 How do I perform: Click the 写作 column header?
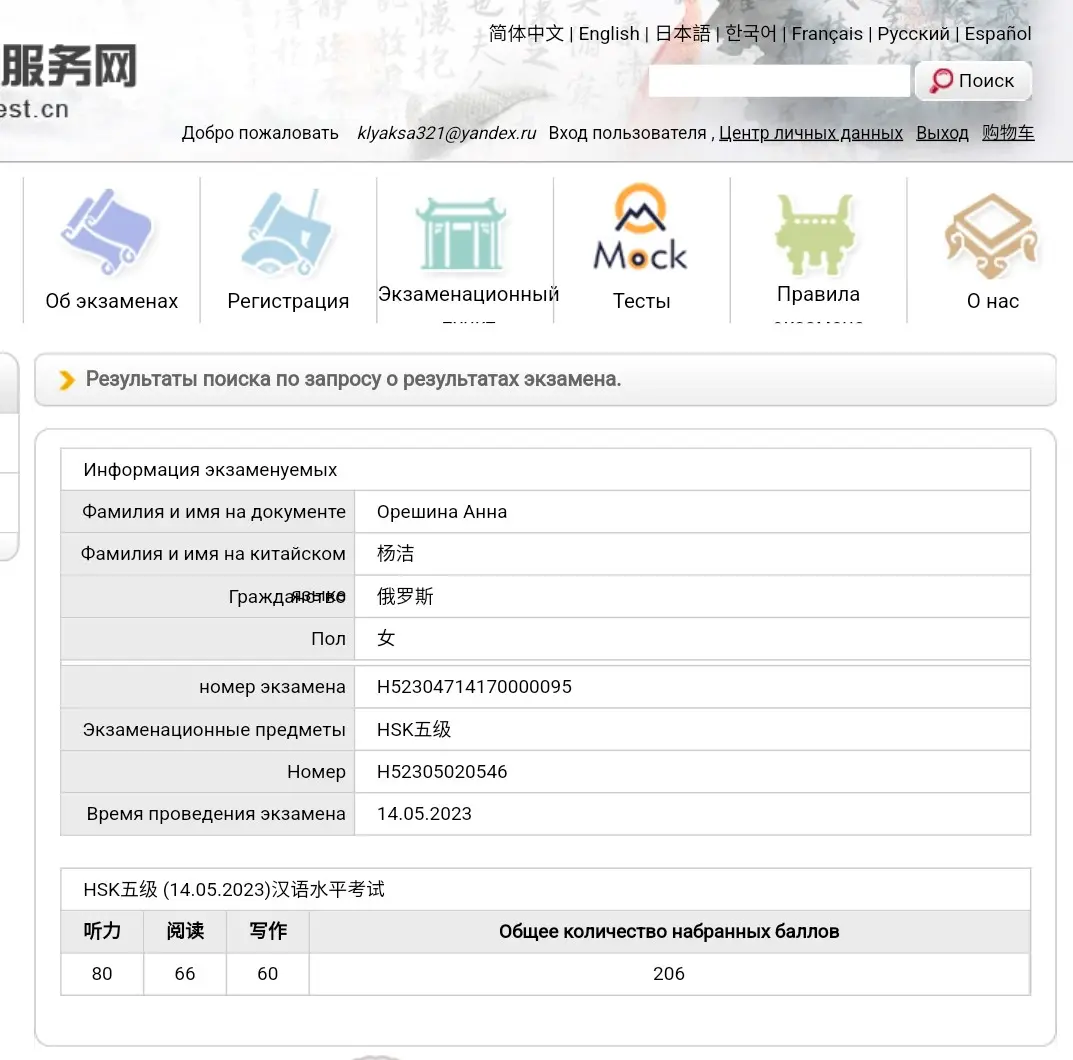pyautogui.click(x=268, y=931)
